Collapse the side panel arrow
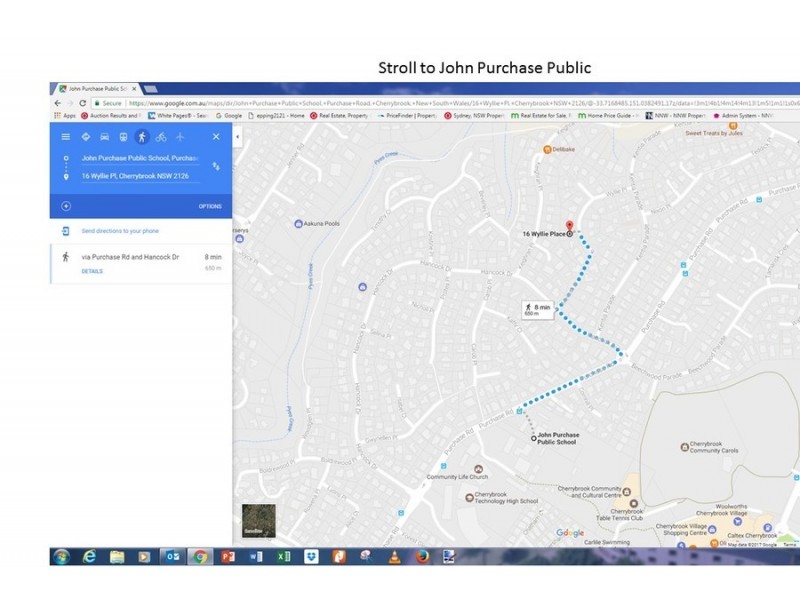This screenshot has width=800, height=600. [x=238, y=136]
